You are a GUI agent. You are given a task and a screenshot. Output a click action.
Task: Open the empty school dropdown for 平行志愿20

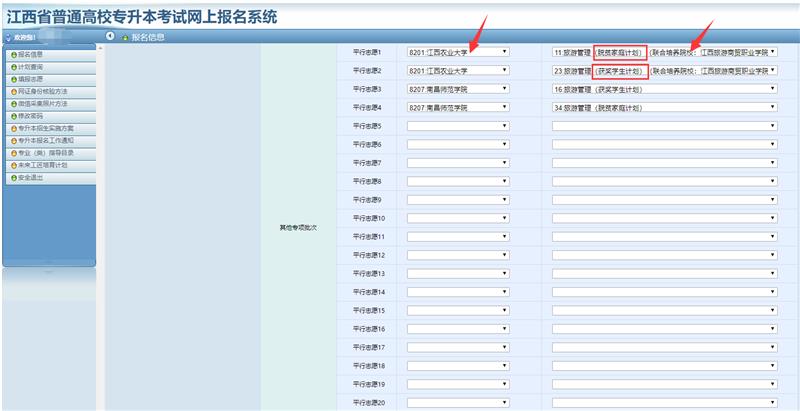[458, 403]
